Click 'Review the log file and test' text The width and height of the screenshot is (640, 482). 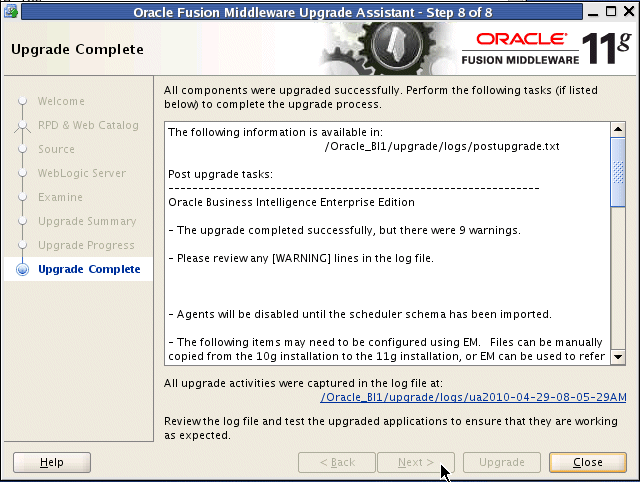391,428
